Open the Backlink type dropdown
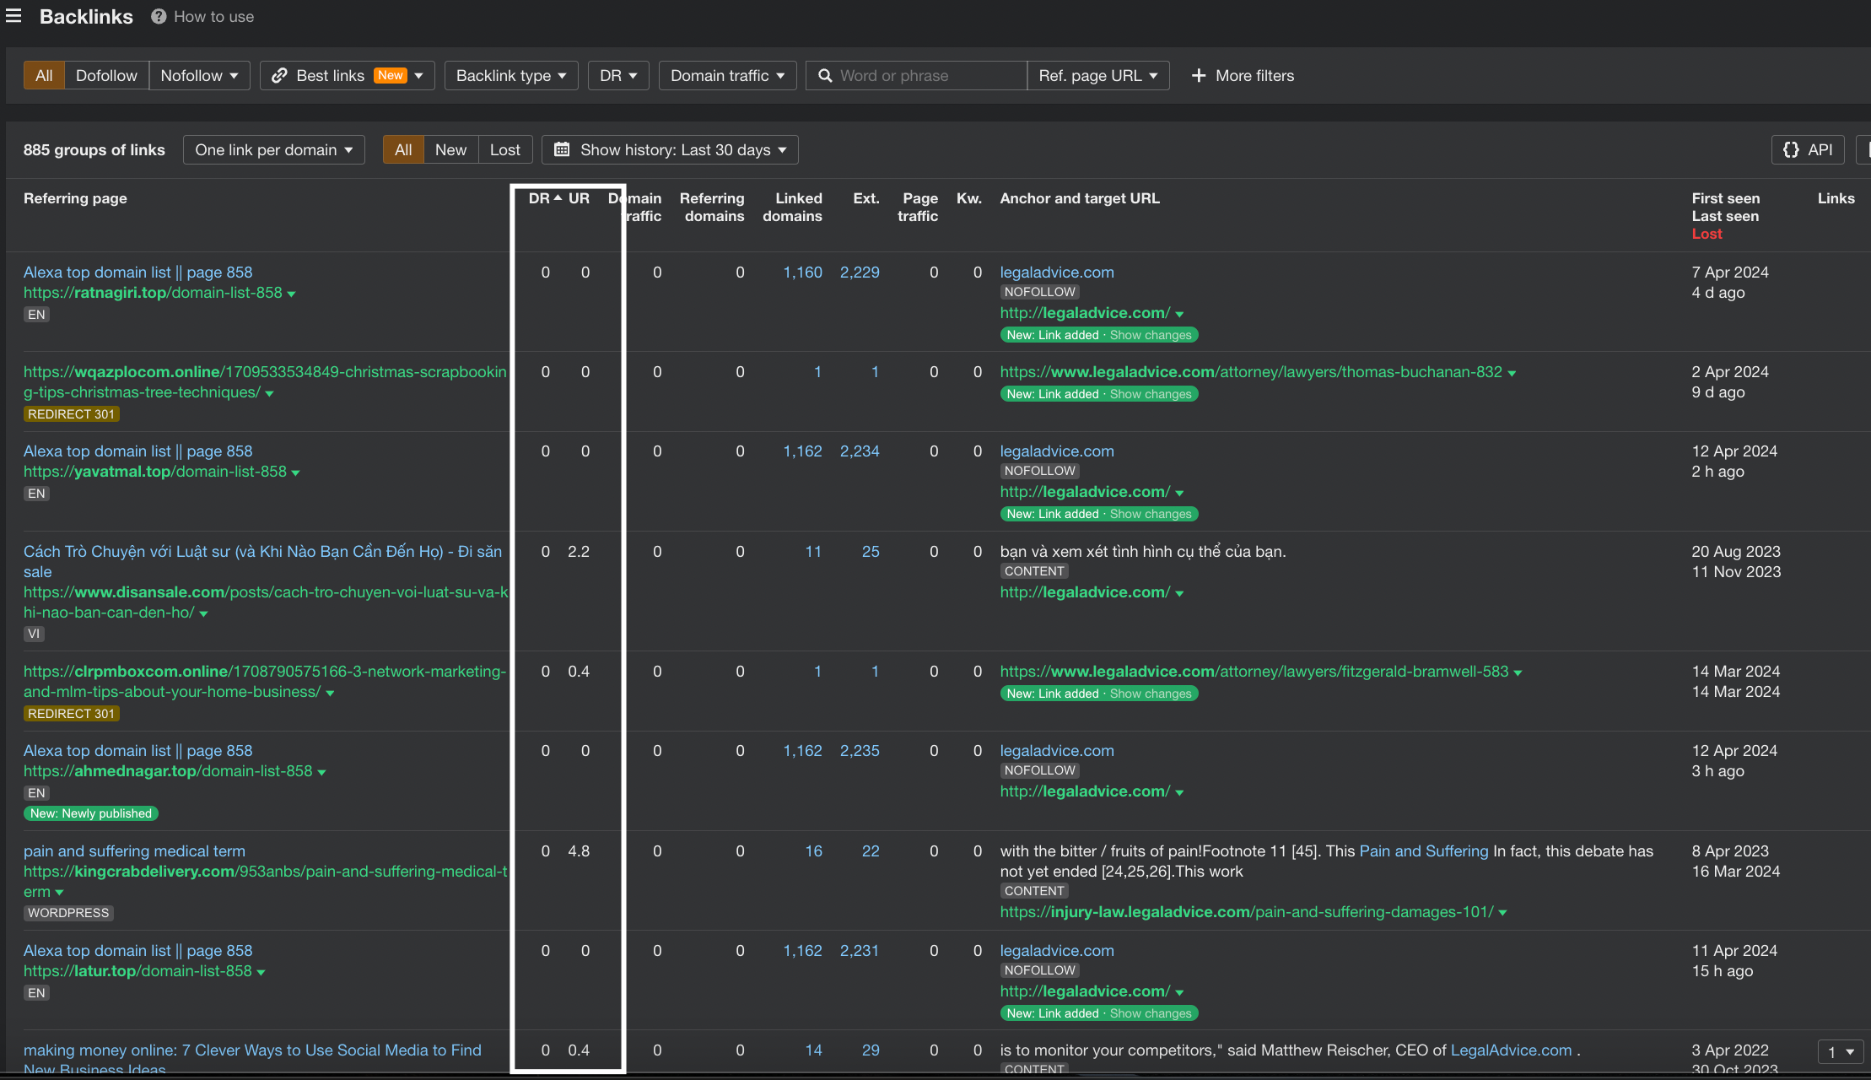 [x=511, y=76]
